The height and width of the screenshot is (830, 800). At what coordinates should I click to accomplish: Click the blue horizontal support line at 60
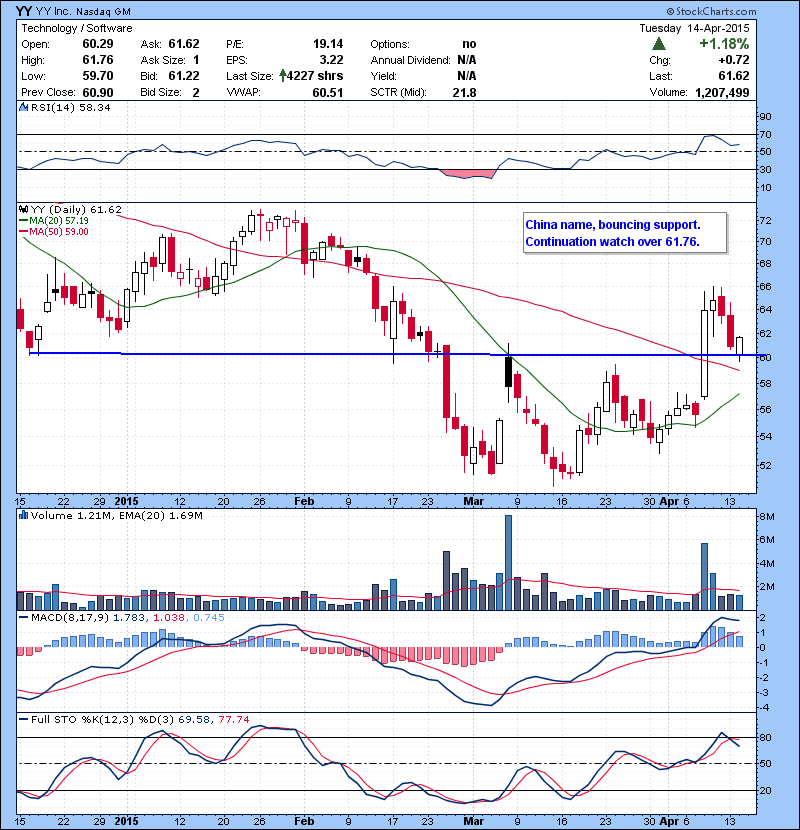click(397, 354)
